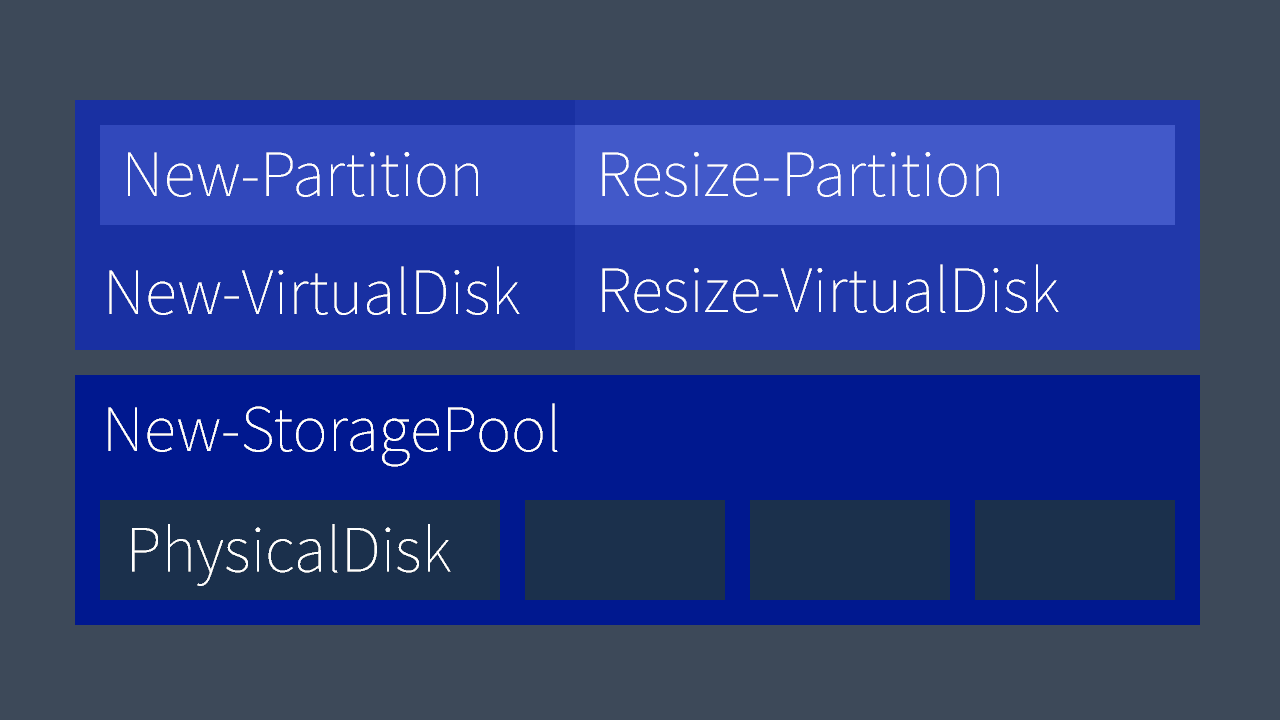
Task: Click the word StoragePool in the heading
Action: point(400,431)
